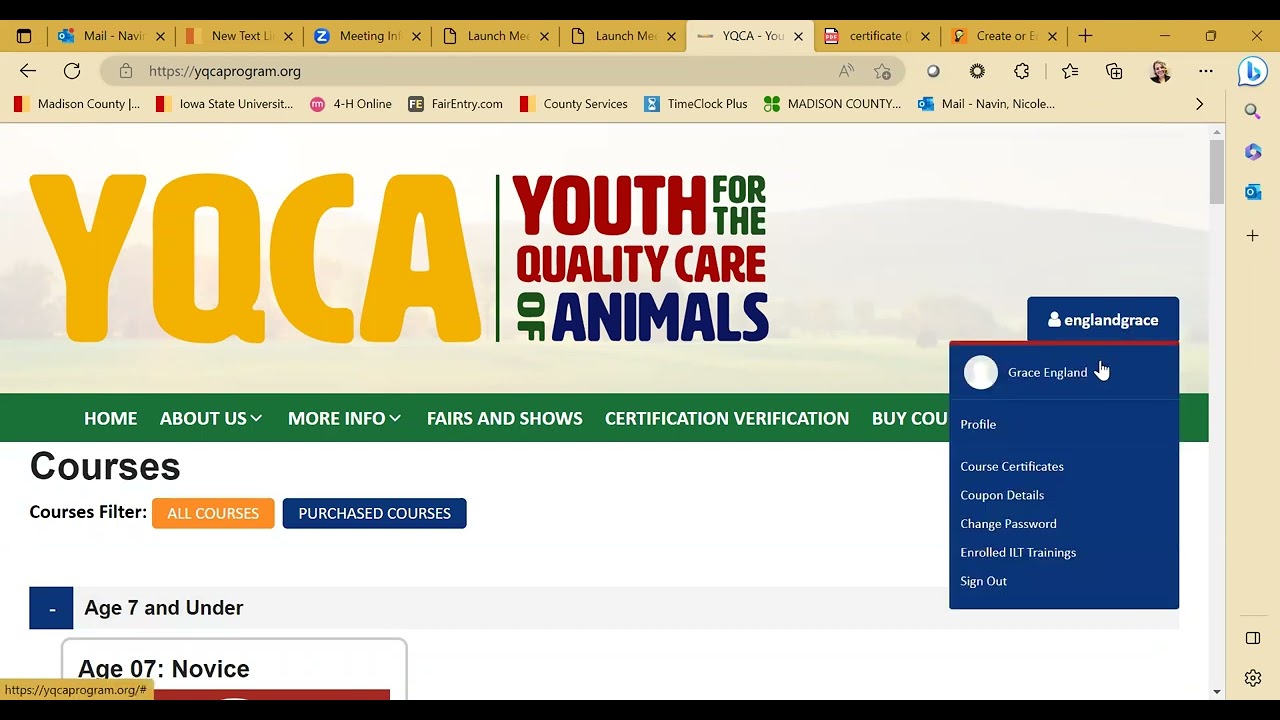Screen dimensions: 1280x720
Task: Choose Change Password menu item
Action: [1008, 524]
